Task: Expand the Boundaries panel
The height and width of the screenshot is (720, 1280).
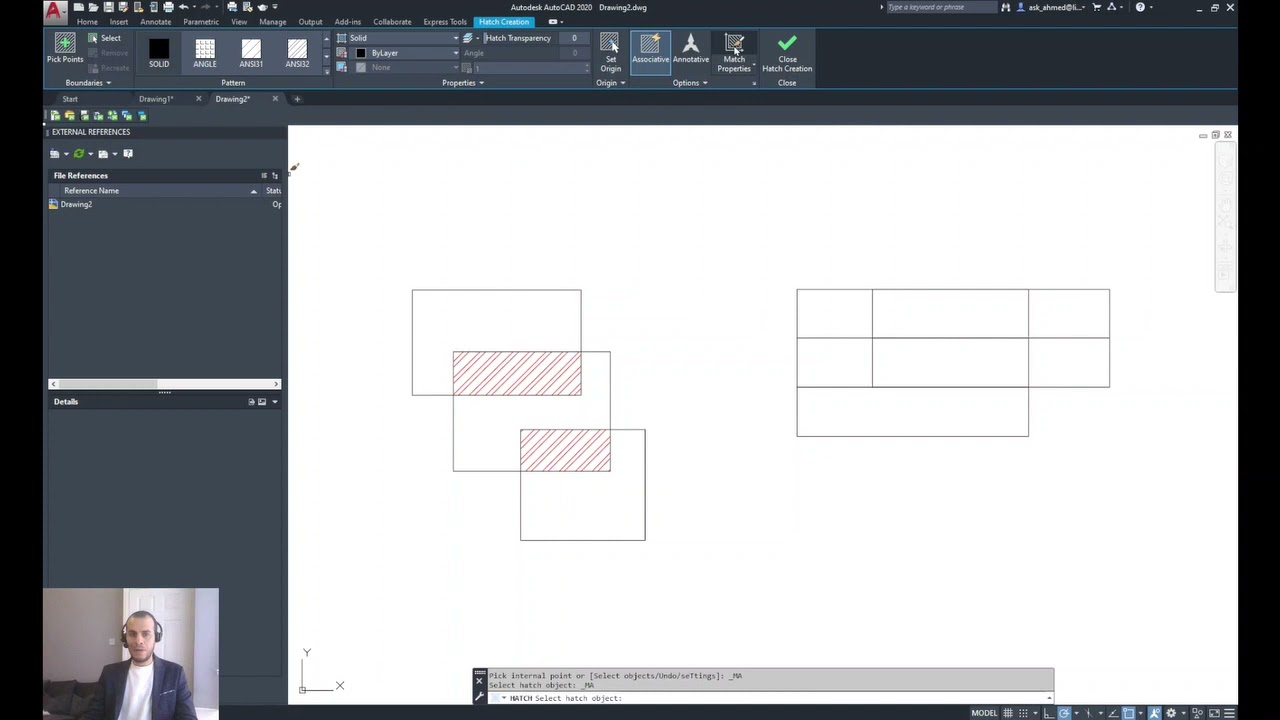Action: pos(88,83)
